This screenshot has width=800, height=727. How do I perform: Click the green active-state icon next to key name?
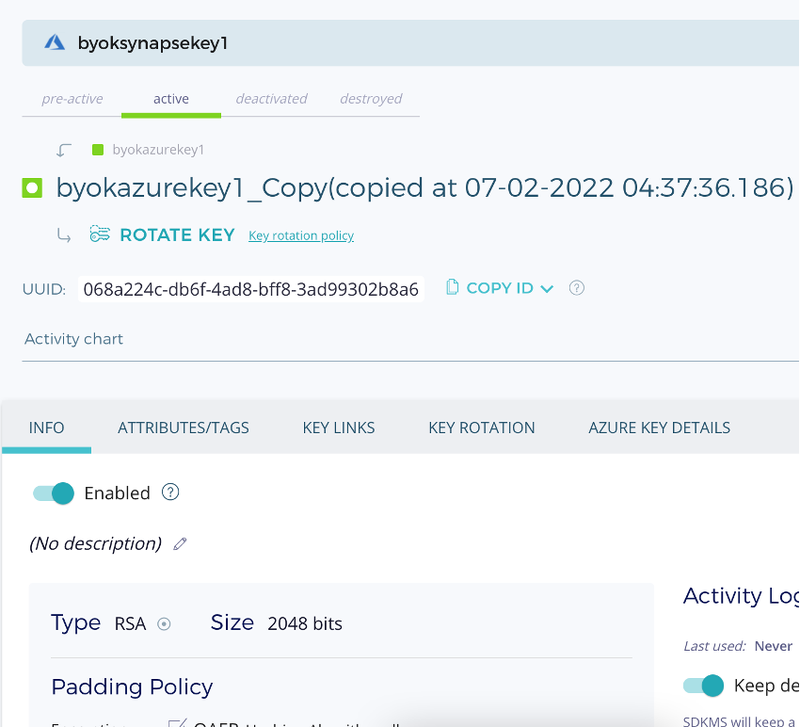pyautogui.click(x=32, y=188)
